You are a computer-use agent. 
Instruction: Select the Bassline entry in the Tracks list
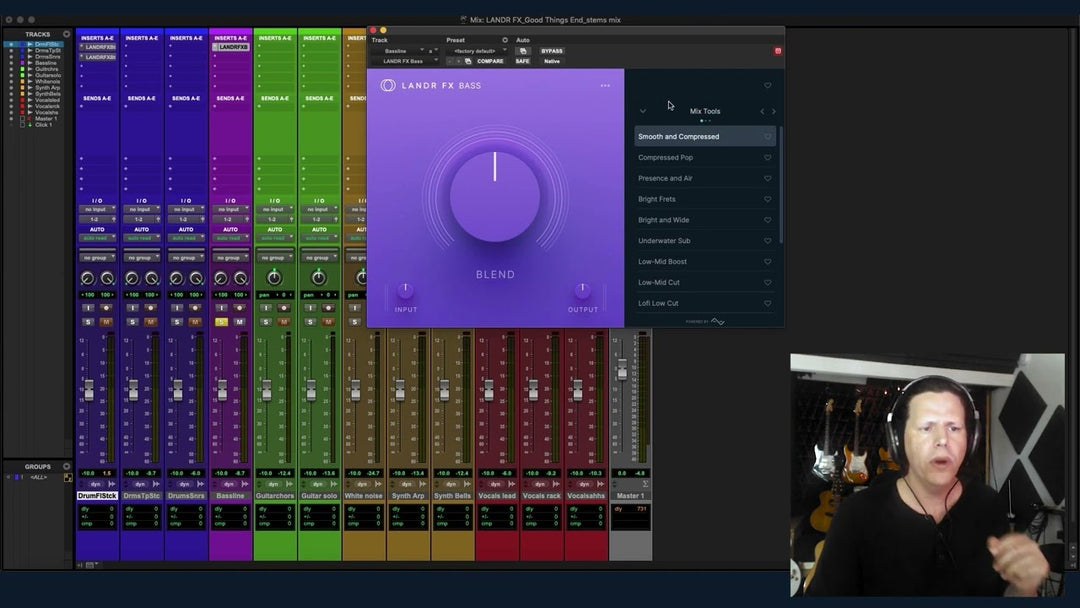pyautogui.click(x=46, y=63)
